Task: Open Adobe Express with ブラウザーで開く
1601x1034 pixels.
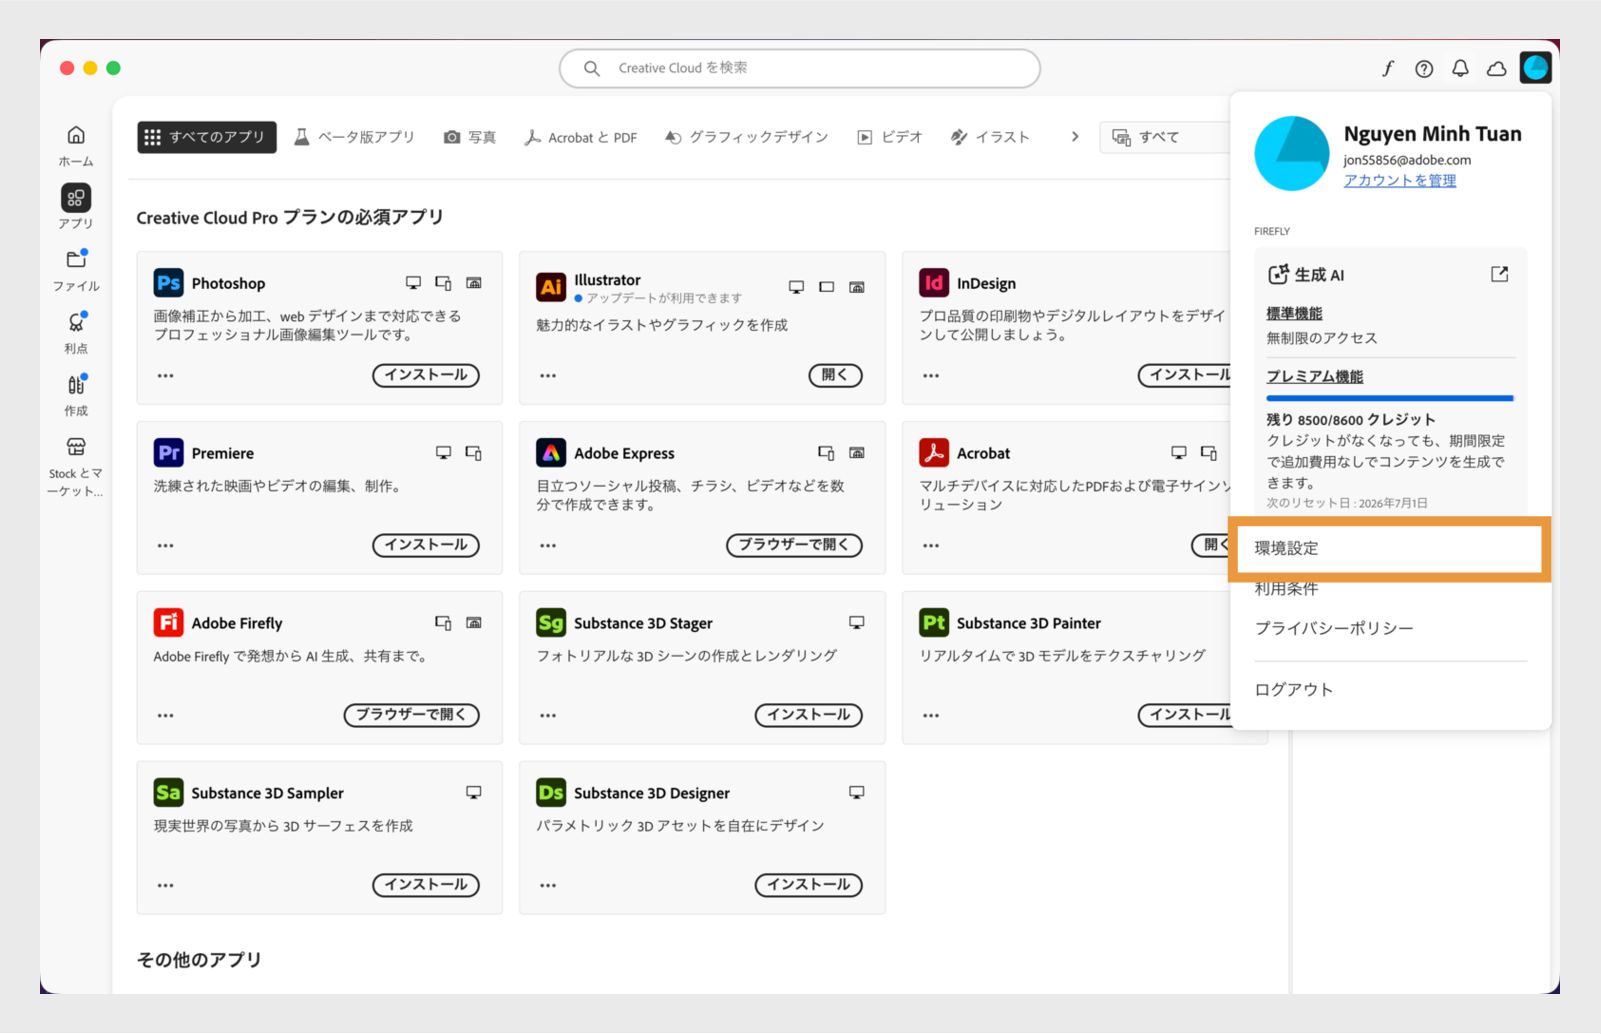Action: 794,545
